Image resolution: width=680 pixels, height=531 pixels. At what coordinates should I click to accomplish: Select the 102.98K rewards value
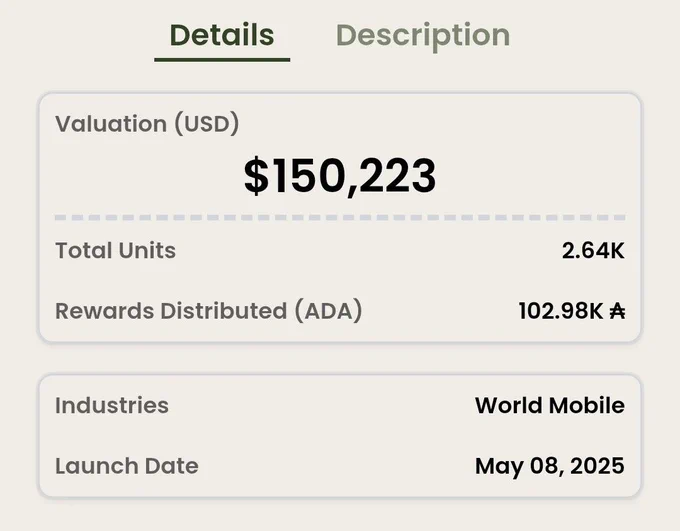click(x=561, y=311)
